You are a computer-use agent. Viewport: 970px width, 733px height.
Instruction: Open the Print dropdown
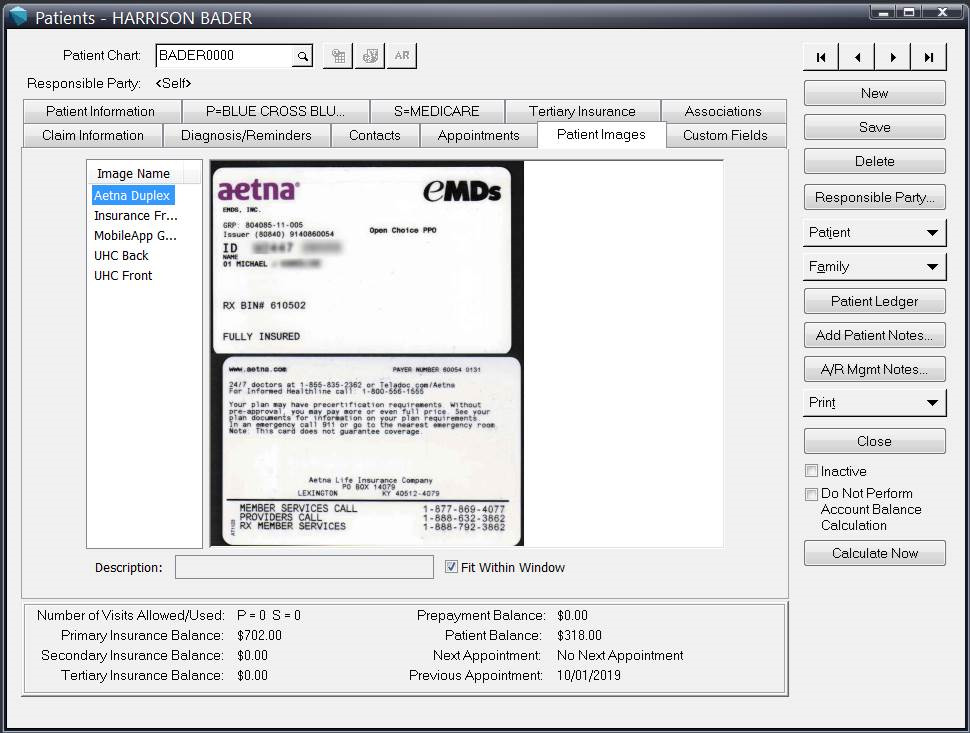[x=875, y=403]
